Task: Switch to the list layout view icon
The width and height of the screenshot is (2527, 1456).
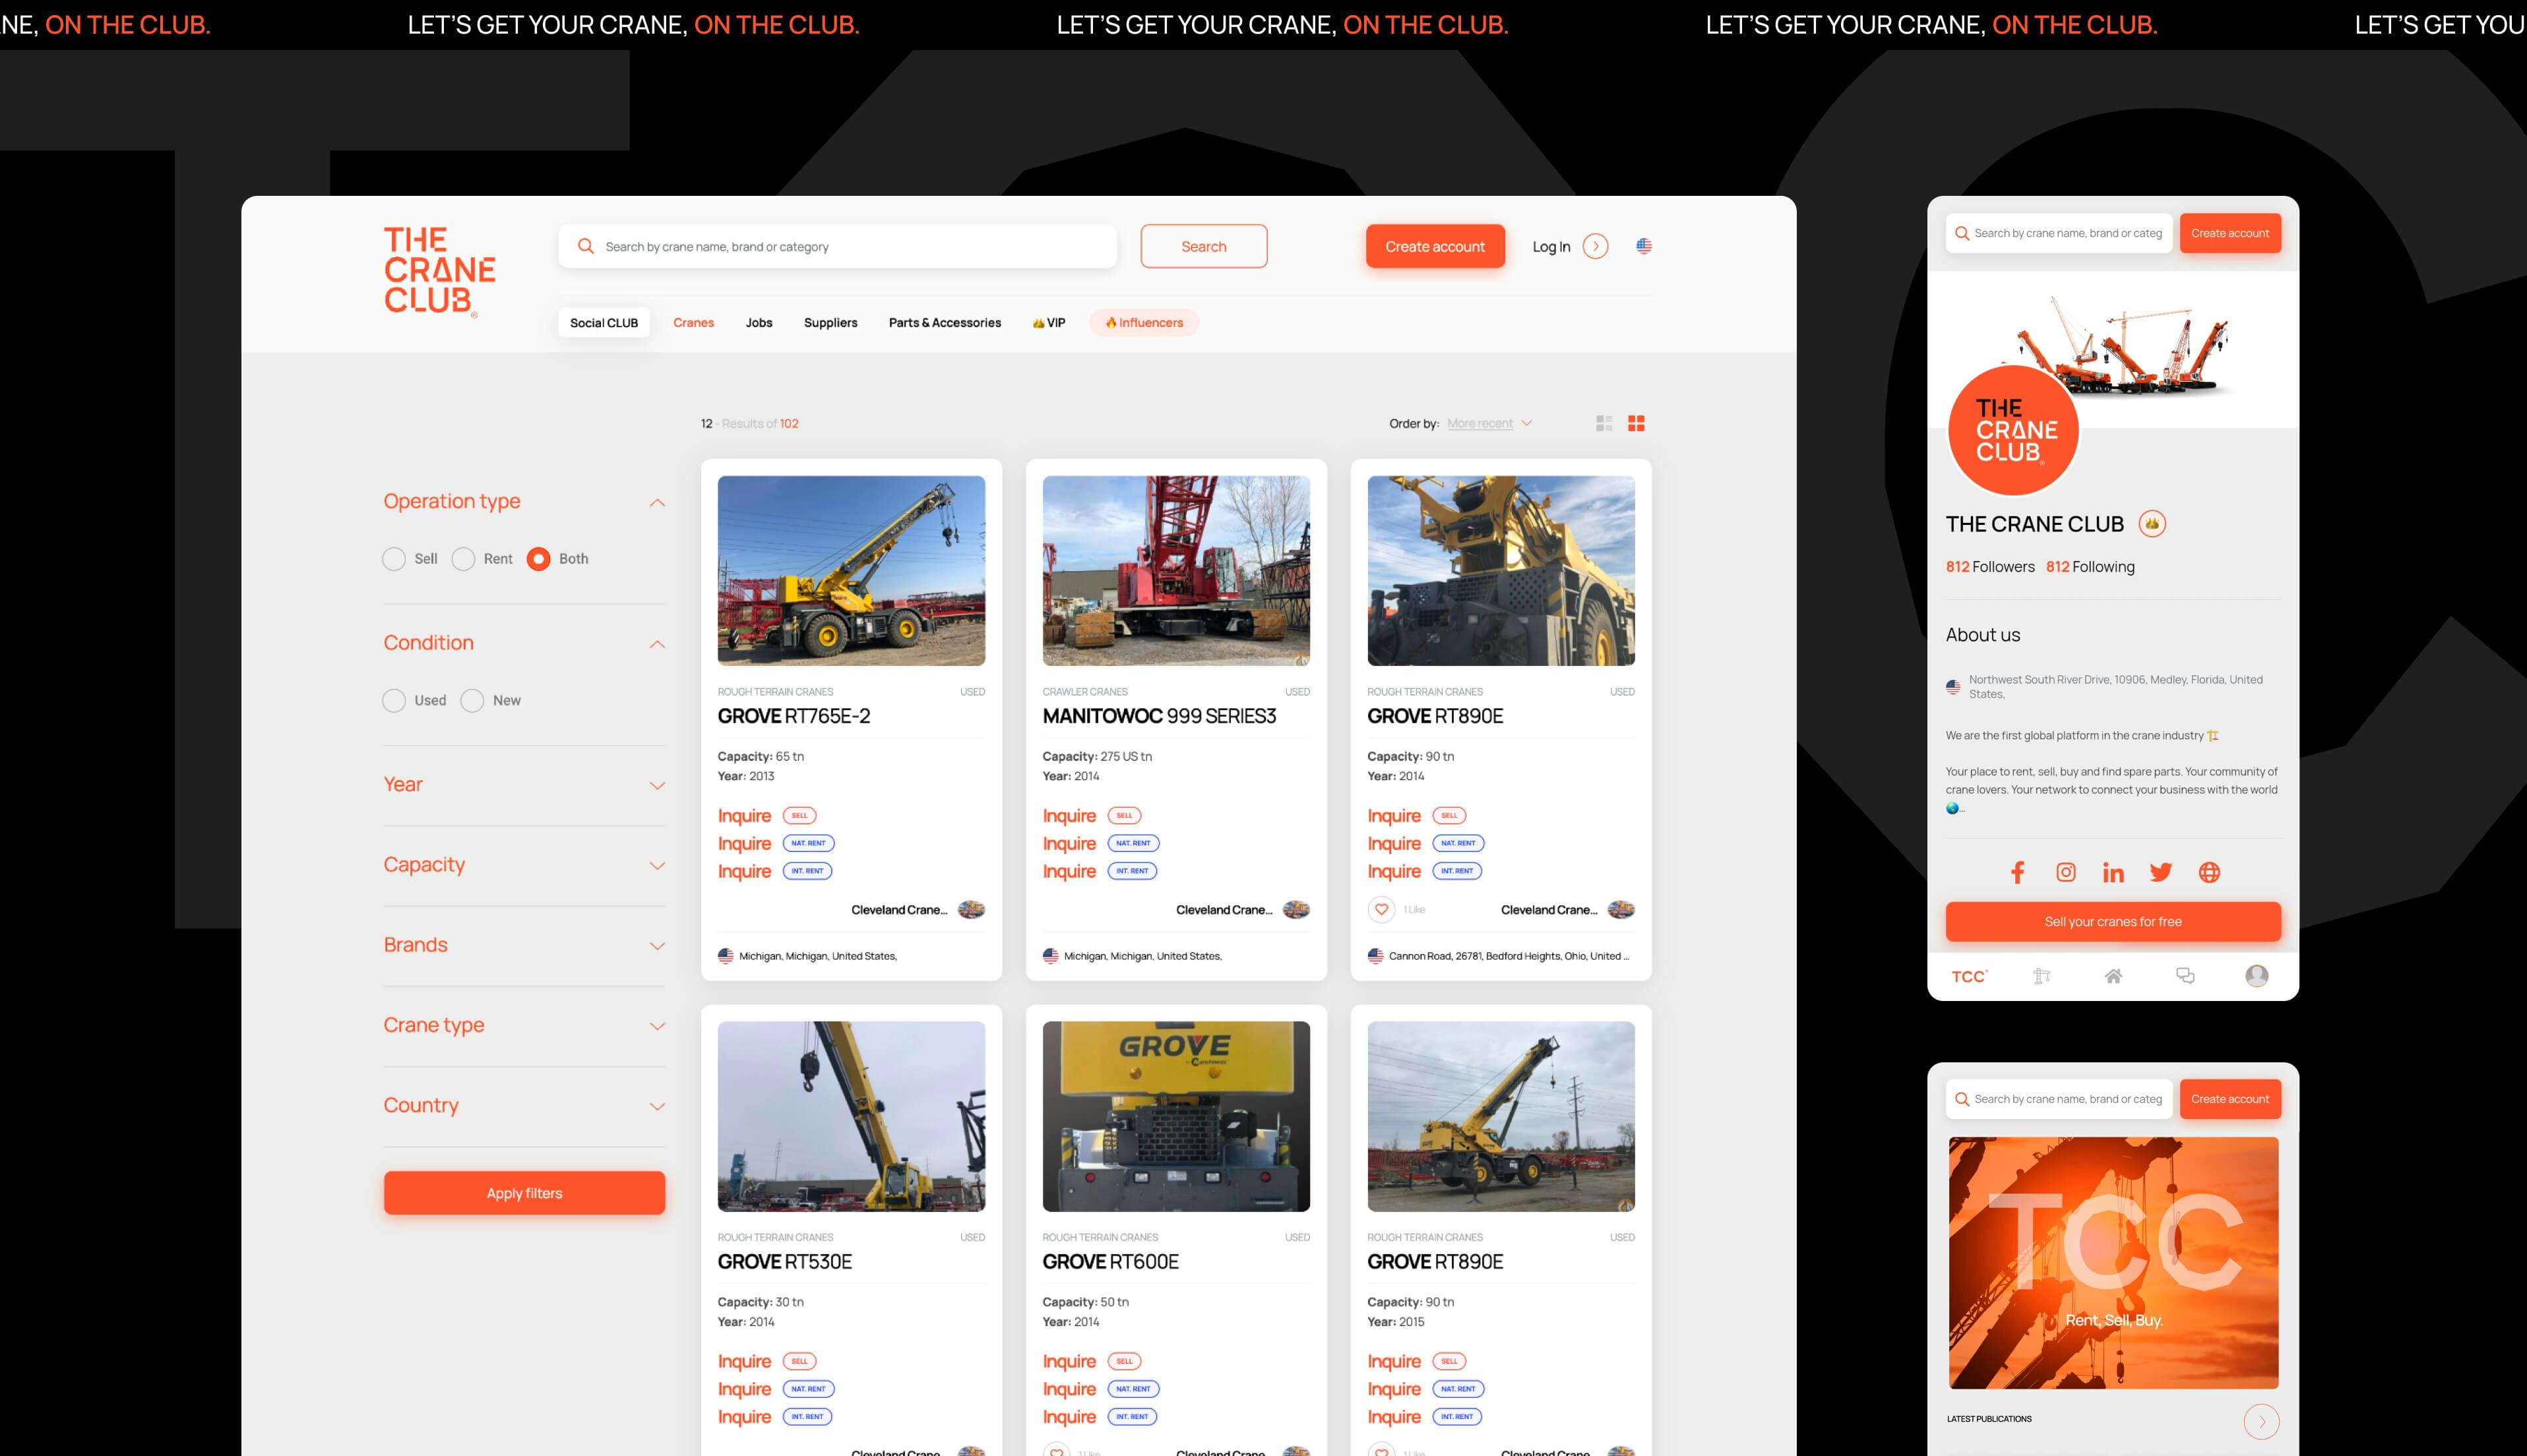Action: (x=1604, y=424)
